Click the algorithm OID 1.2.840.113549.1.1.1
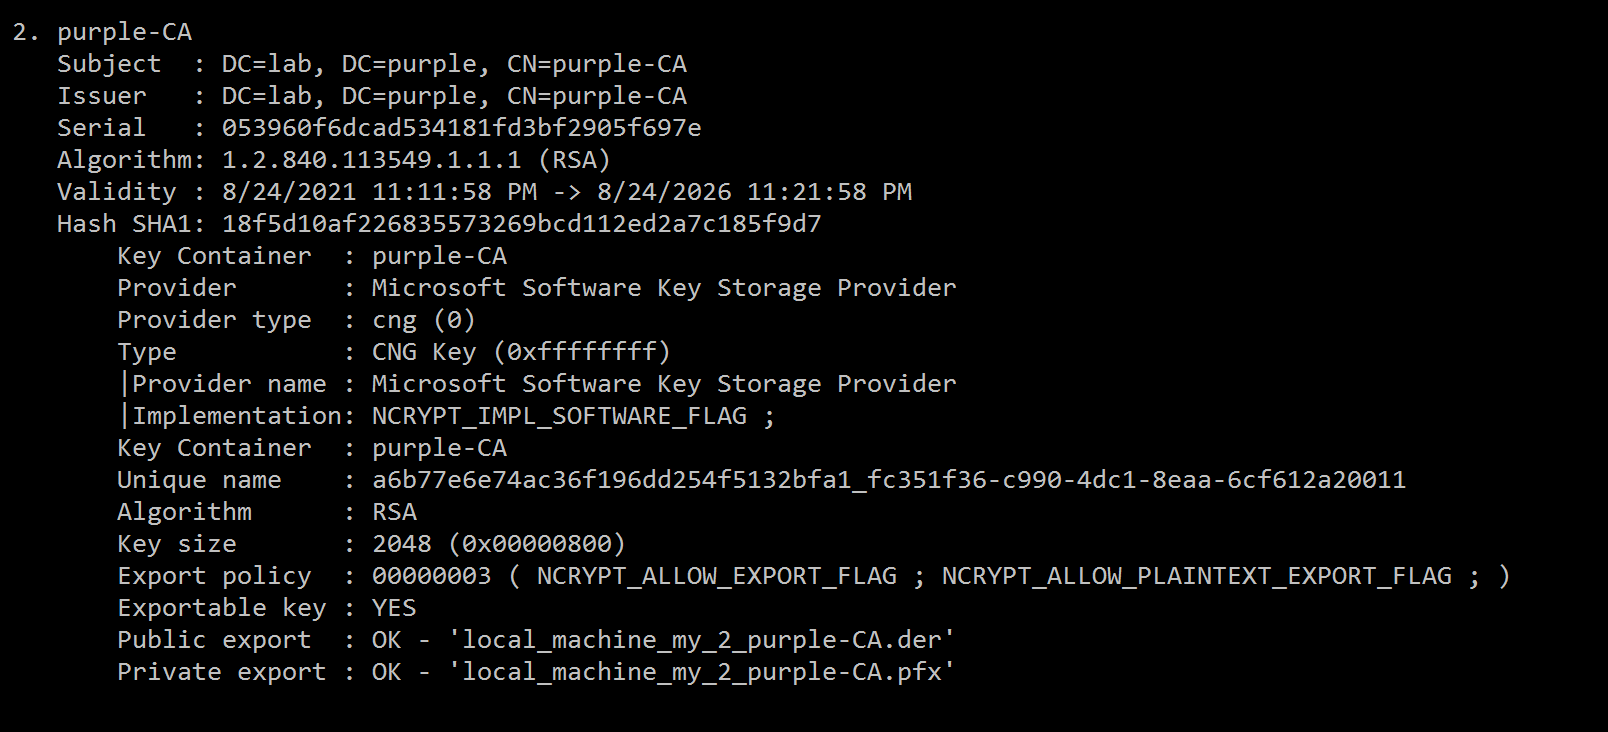The height and width of the screenshot is (732, 1608). (x=371, y=160)
